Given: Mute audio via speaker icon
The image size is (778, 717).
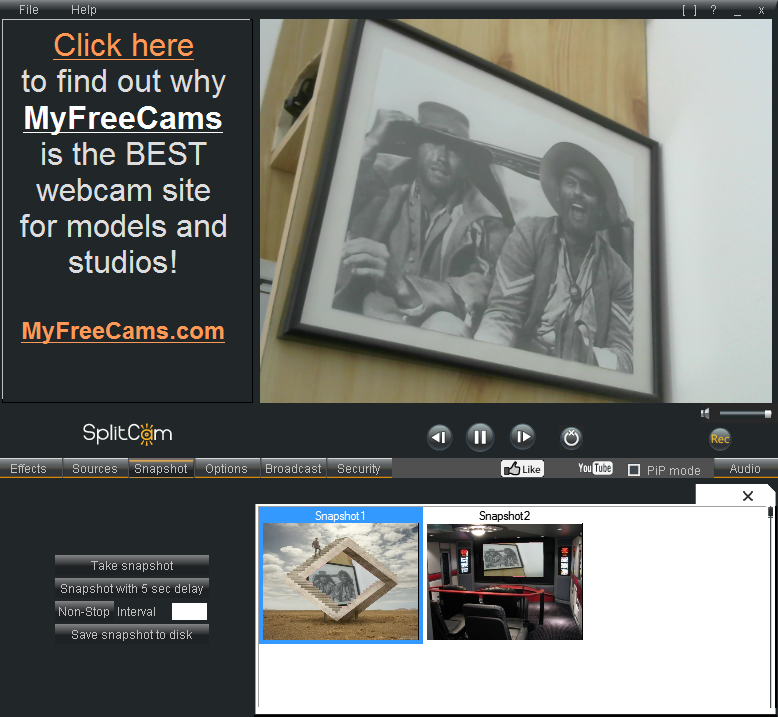Looking at the screenshot, I should pos(705,413).
